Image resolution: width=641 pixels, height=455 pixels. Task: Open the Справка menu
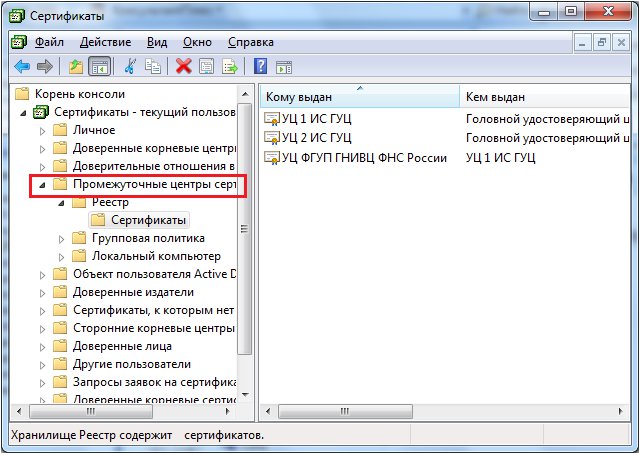pyautogui.click(x=250, y=43)
